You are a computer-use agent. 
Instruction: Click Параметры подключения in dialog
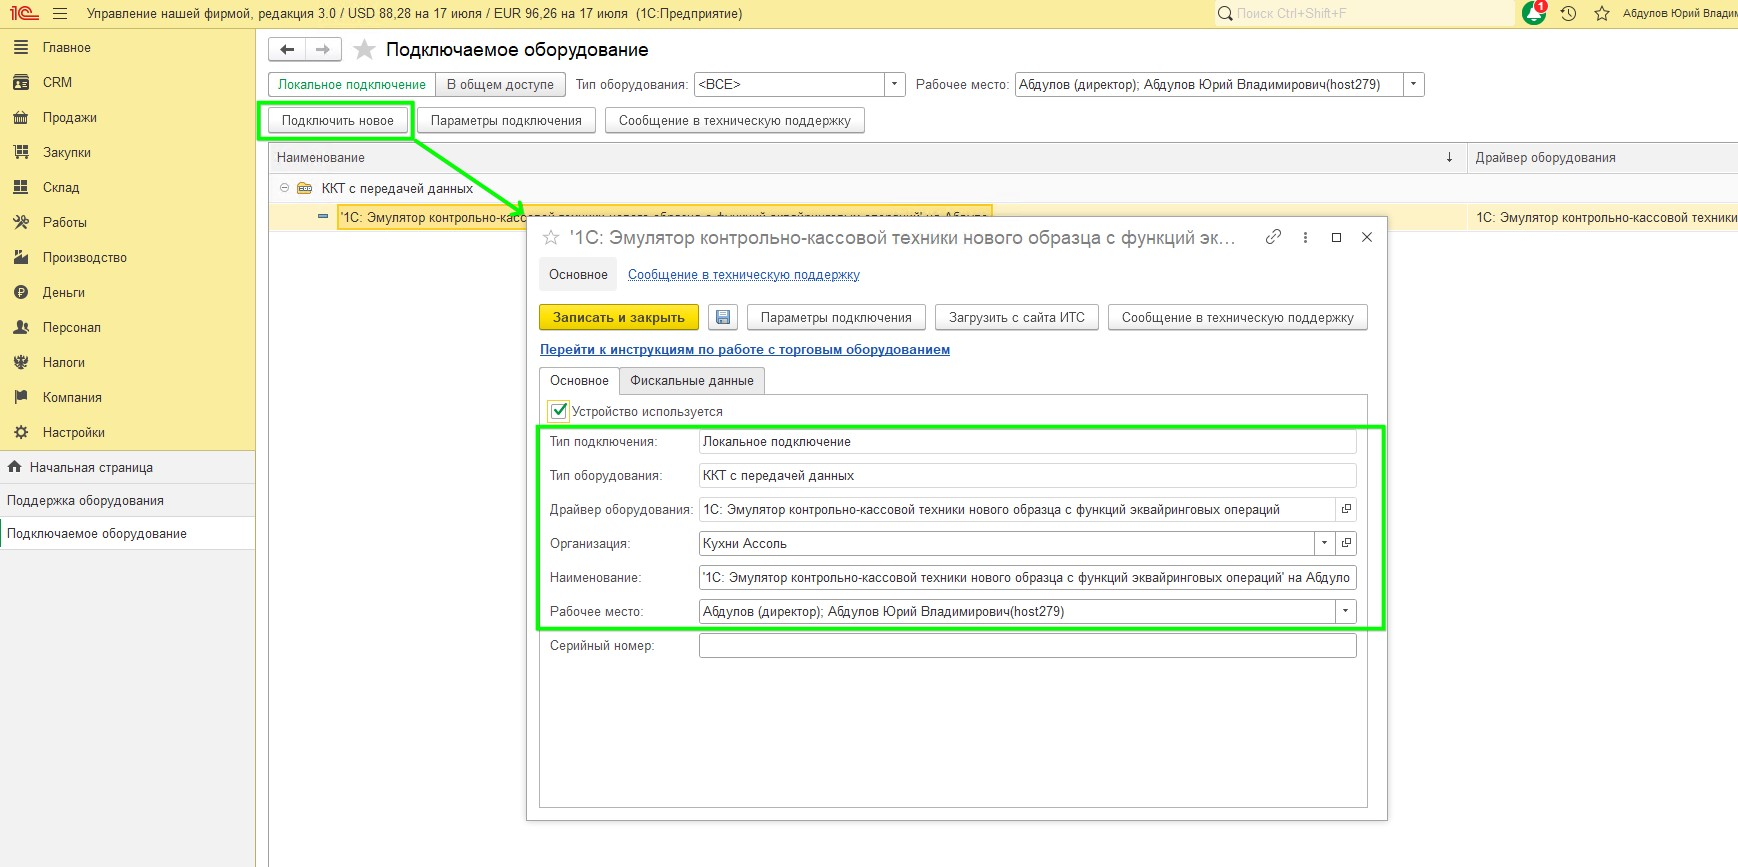836,317
